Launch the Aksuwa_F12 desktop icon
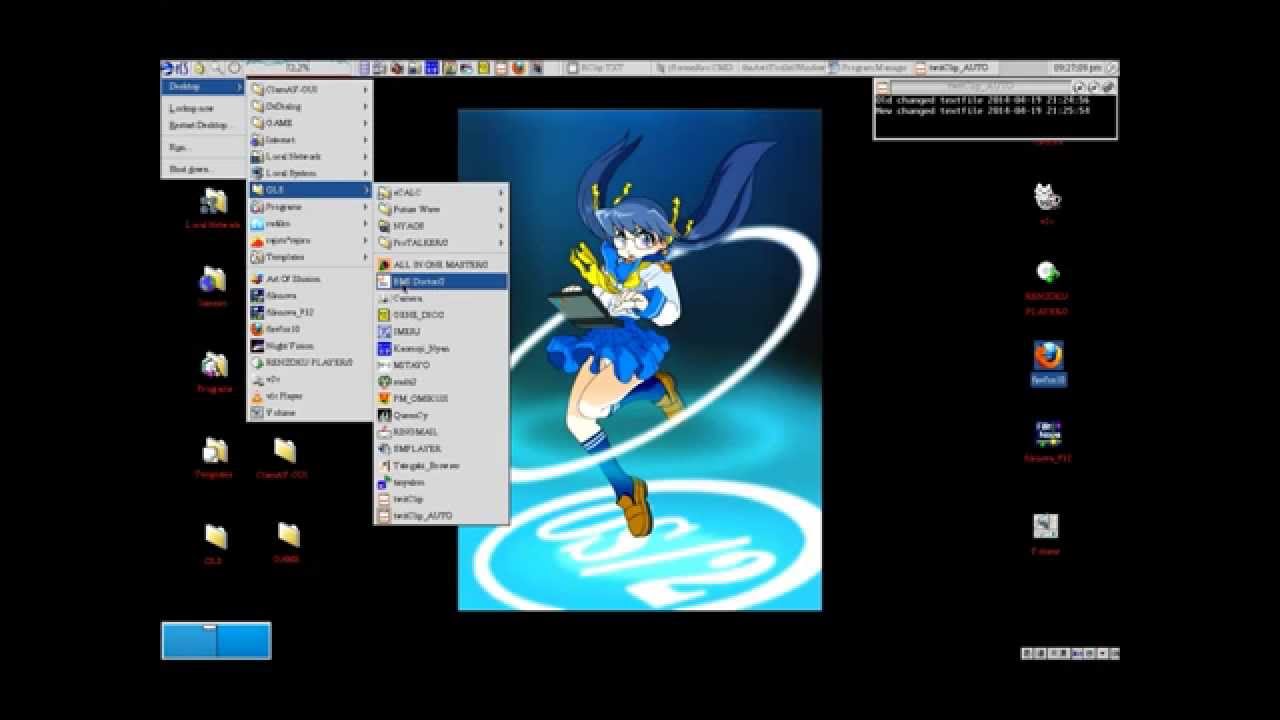This screenshot has height=720, width=1280. [x=1048, y=434]
